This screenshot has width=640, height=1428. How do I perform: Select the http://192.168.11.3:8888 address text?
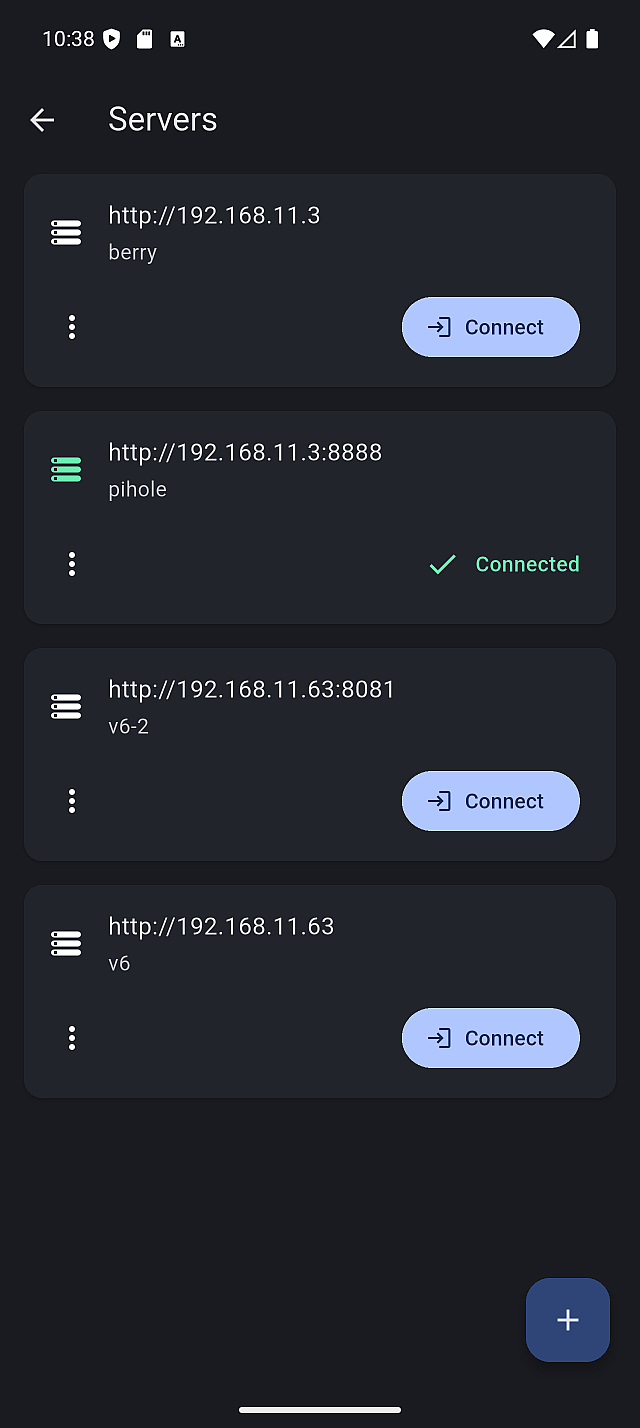[245, 452]
